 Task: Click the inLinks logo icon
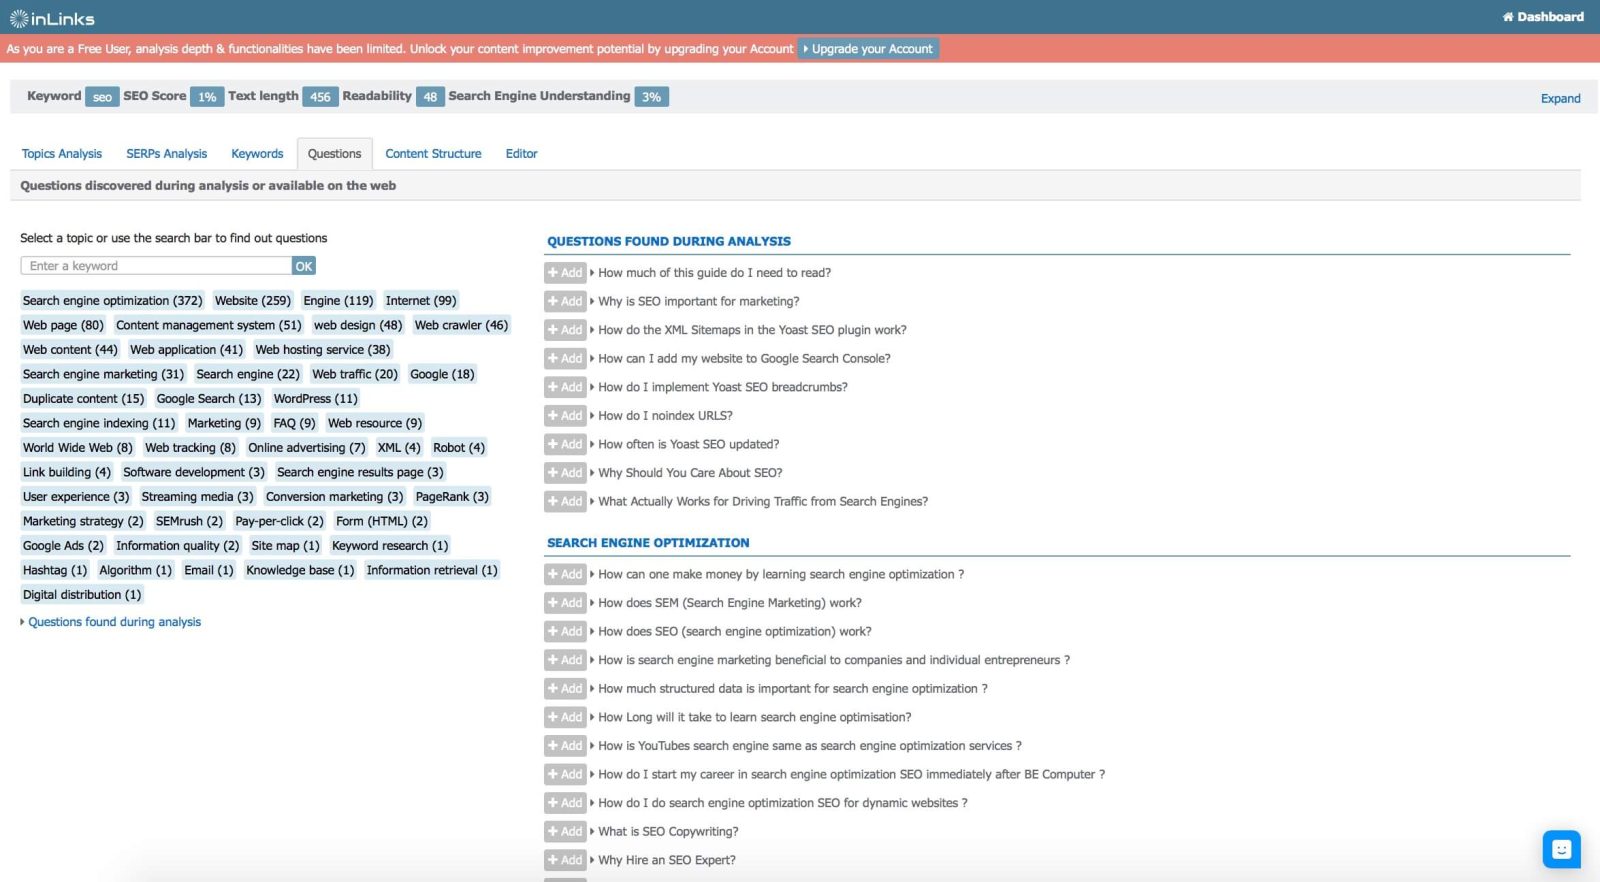(x=19, y=19)
